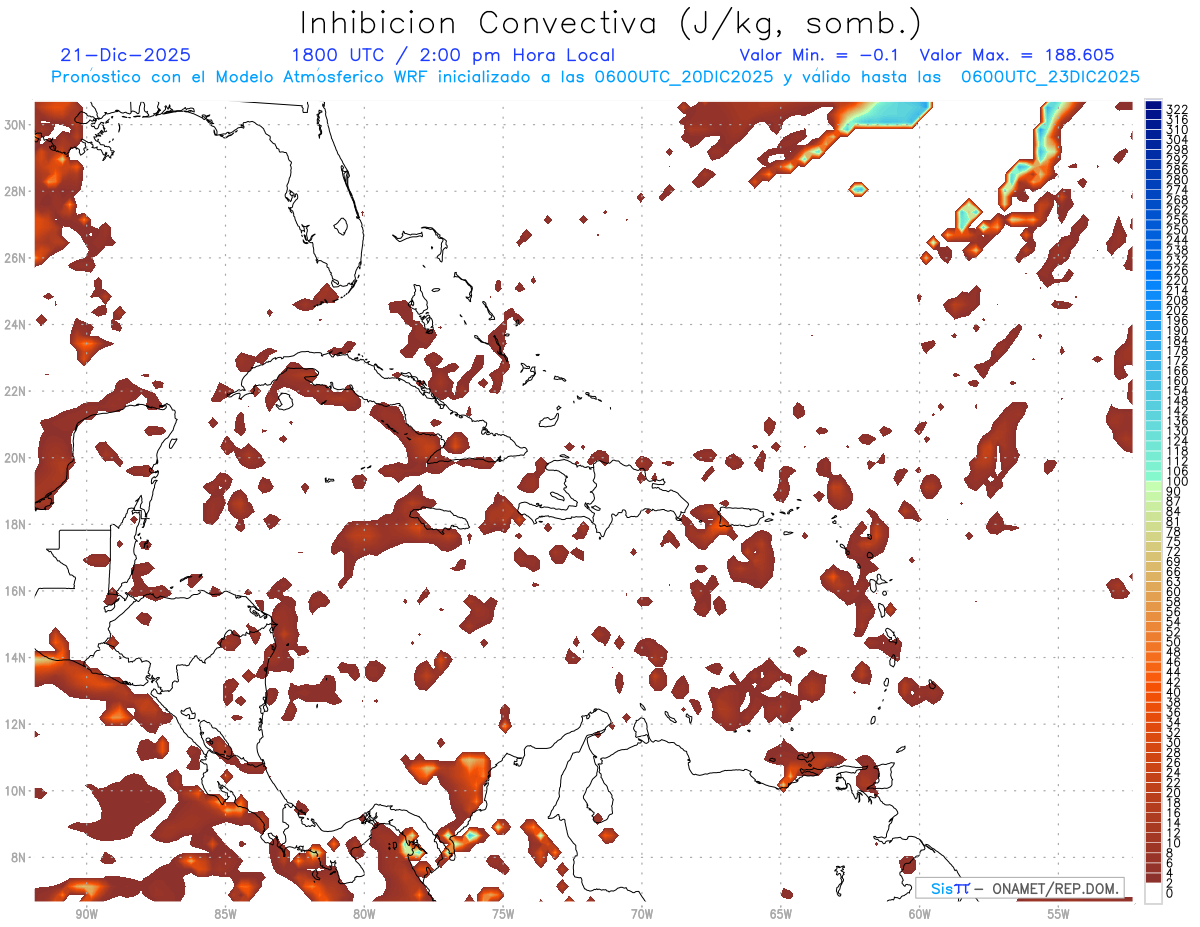The image size is (1200, 927).
Task: Click the white bottom swatch of the color bar
Action: 1154,891
